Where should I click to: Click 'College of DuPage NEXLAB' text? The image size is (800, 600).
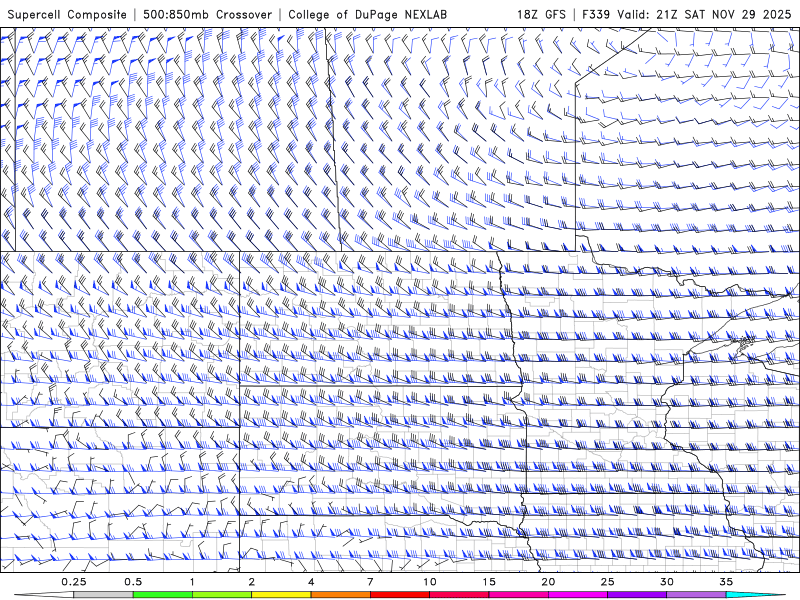tap(367, 14)
